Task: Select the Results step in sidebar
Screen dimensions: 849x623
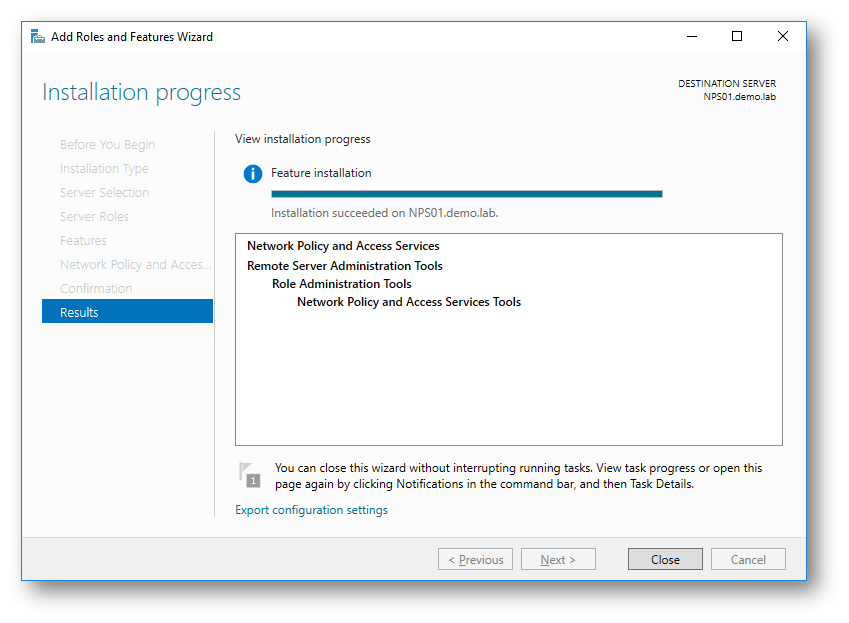Action: coord(127,312)
